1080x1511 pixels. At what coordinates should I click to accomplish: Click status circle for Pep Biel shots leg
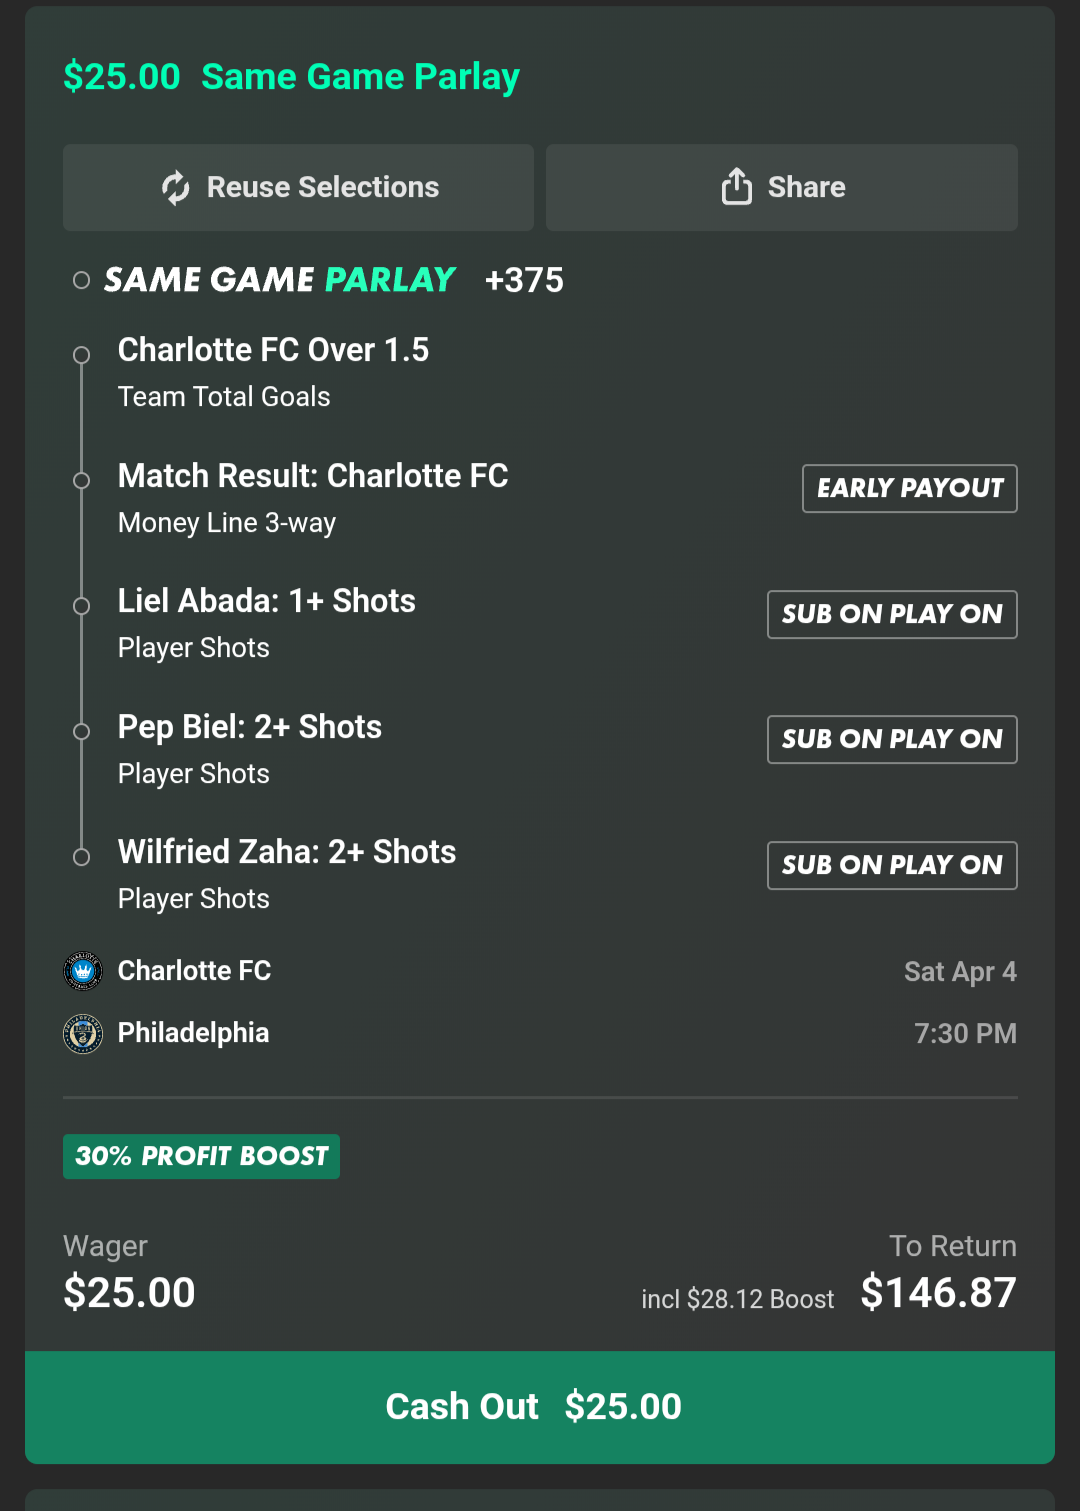(x=82, y=731)
